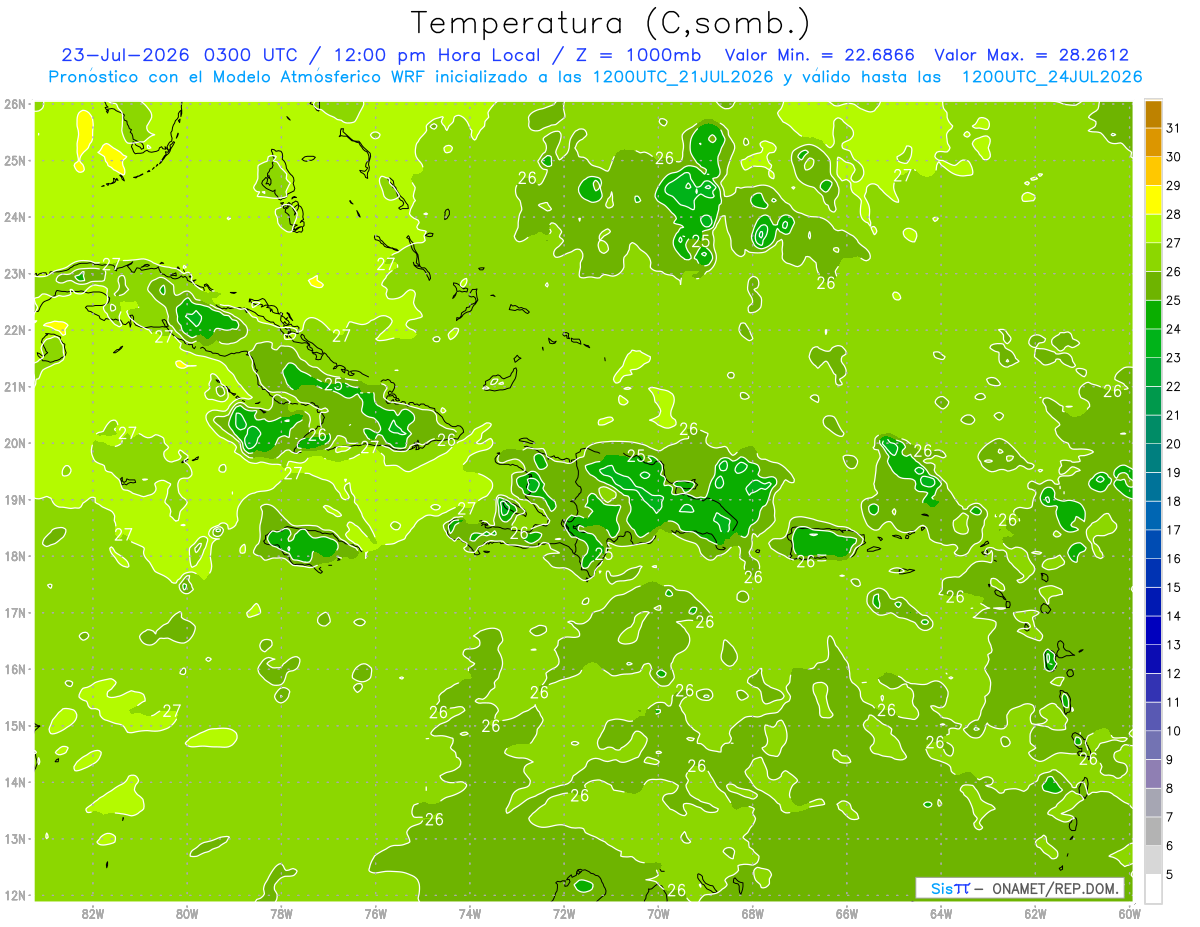The width and height of the screenshot is (1200, 927).
Task: Click the "1200UTC_24JUL2026" valid-until time
Action: pos(1051,77)
